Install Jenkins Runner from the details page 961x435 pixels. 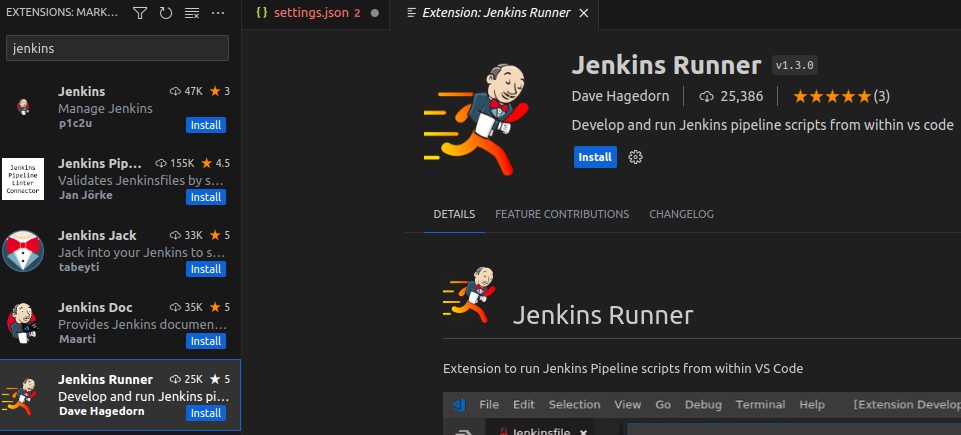595,157
